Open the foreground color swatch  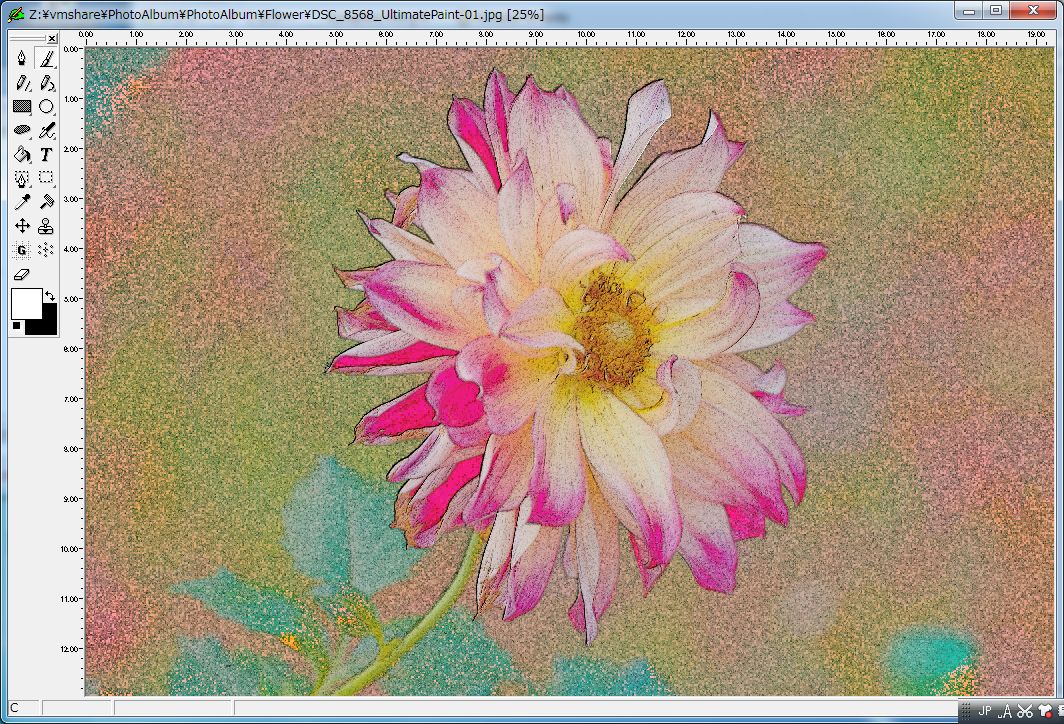pyautogui.click(x=27, y=300)
